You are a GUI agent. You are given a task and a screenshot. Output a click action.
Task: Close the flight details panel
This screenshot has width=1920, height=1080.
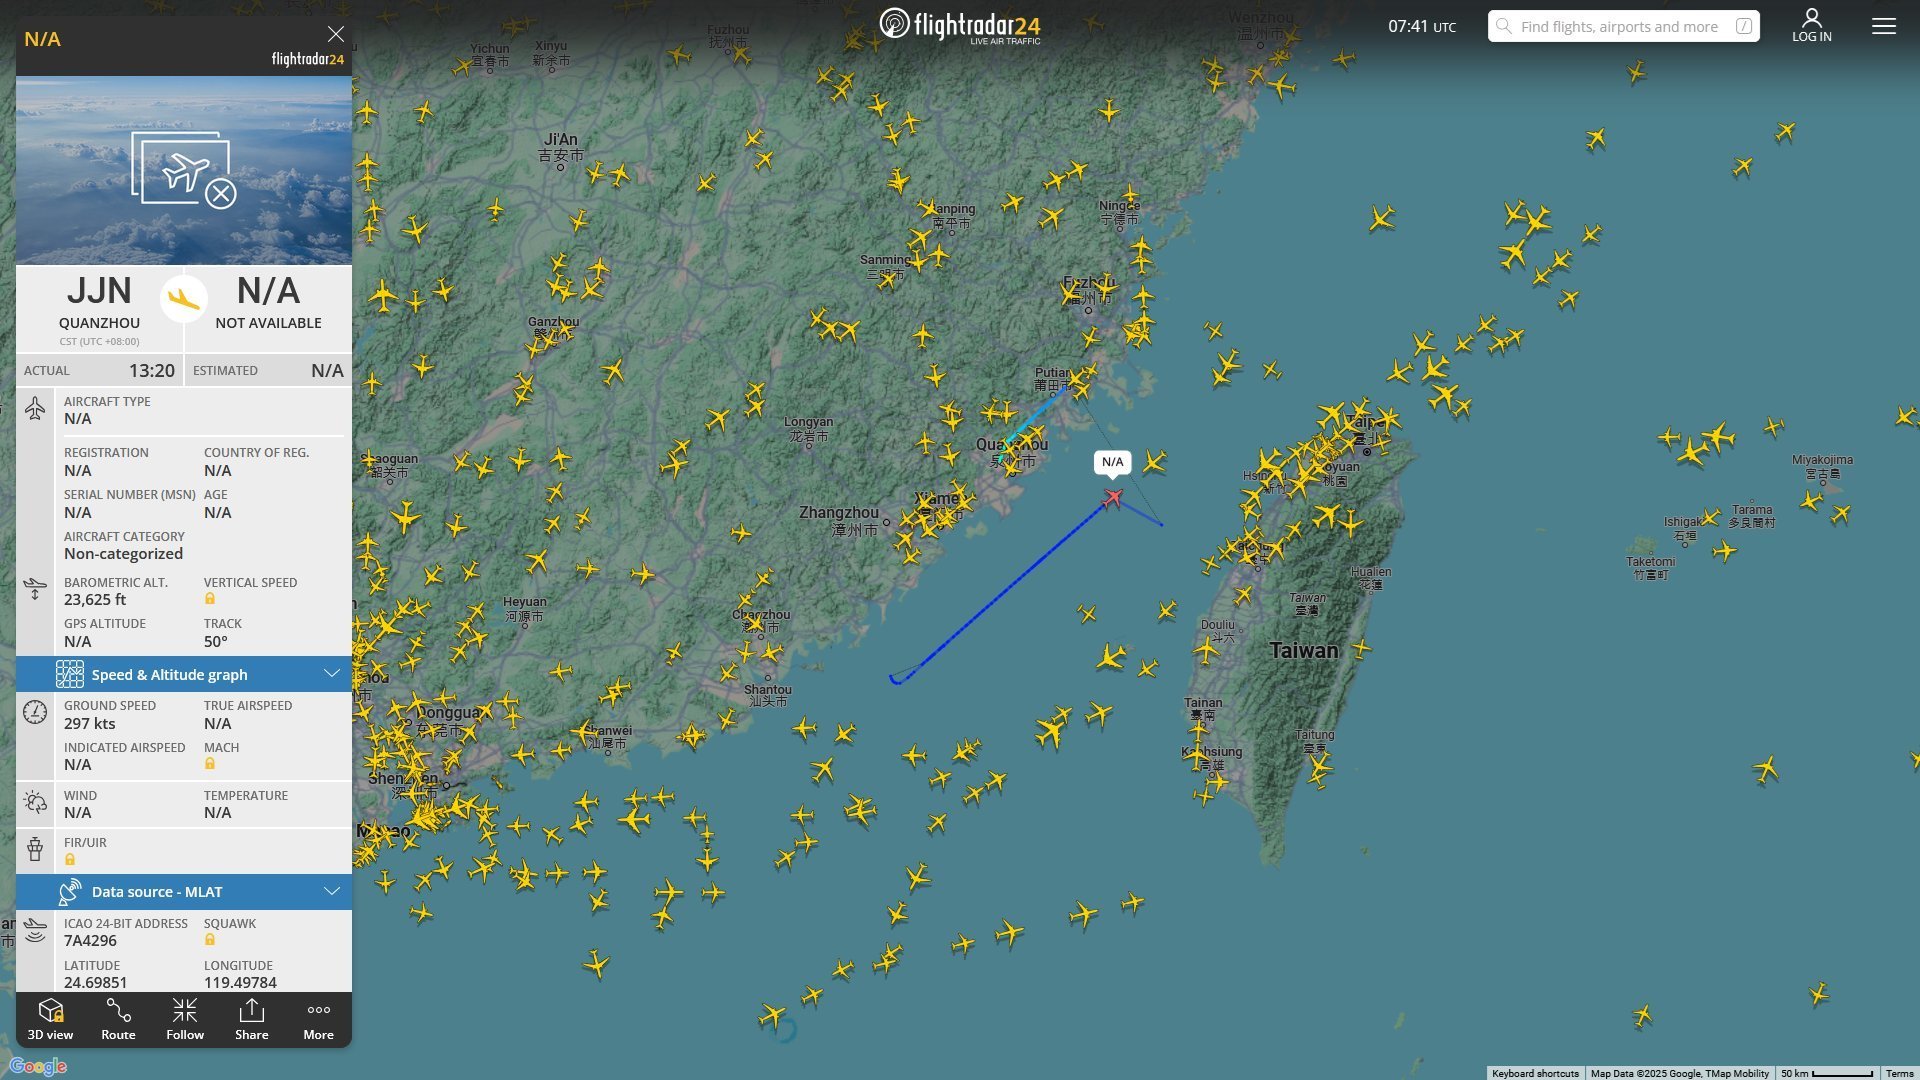336,34
